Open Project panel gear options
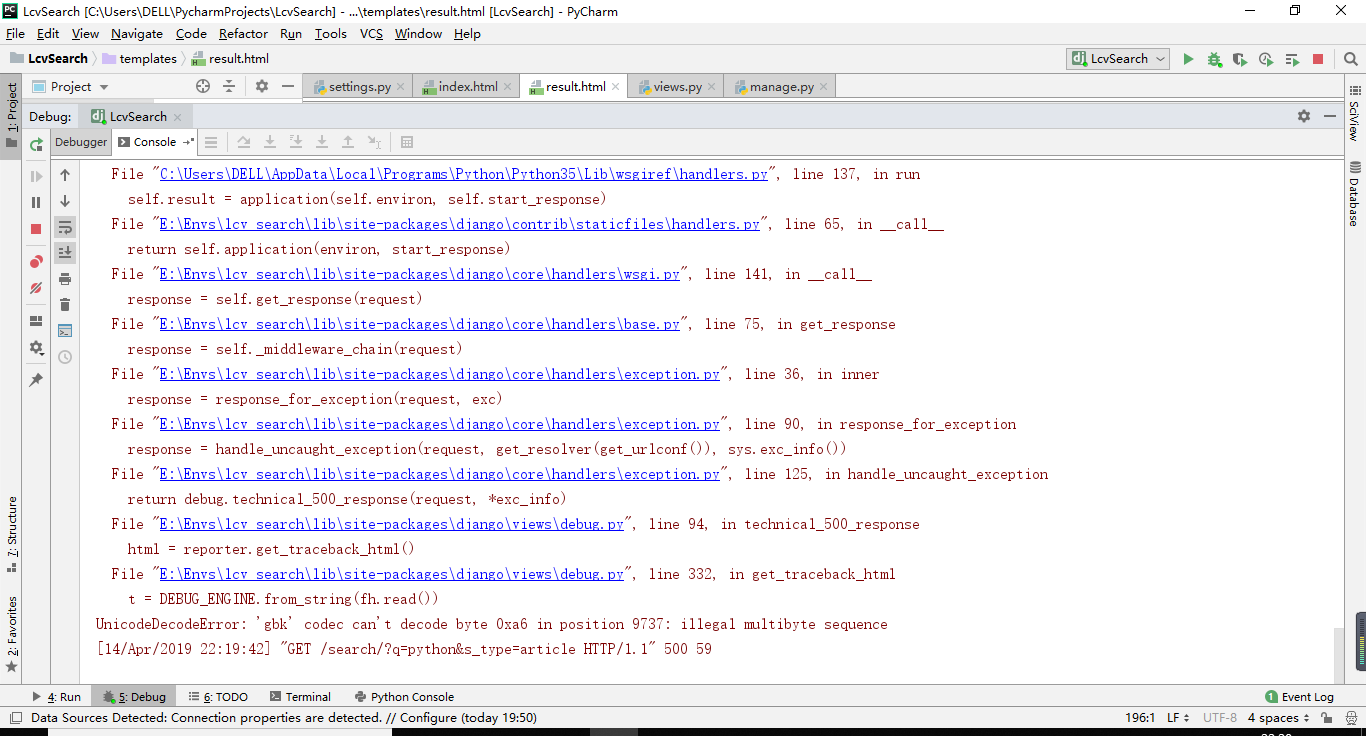This screenshot has width=1366, height=736. [x=262, y=87]
